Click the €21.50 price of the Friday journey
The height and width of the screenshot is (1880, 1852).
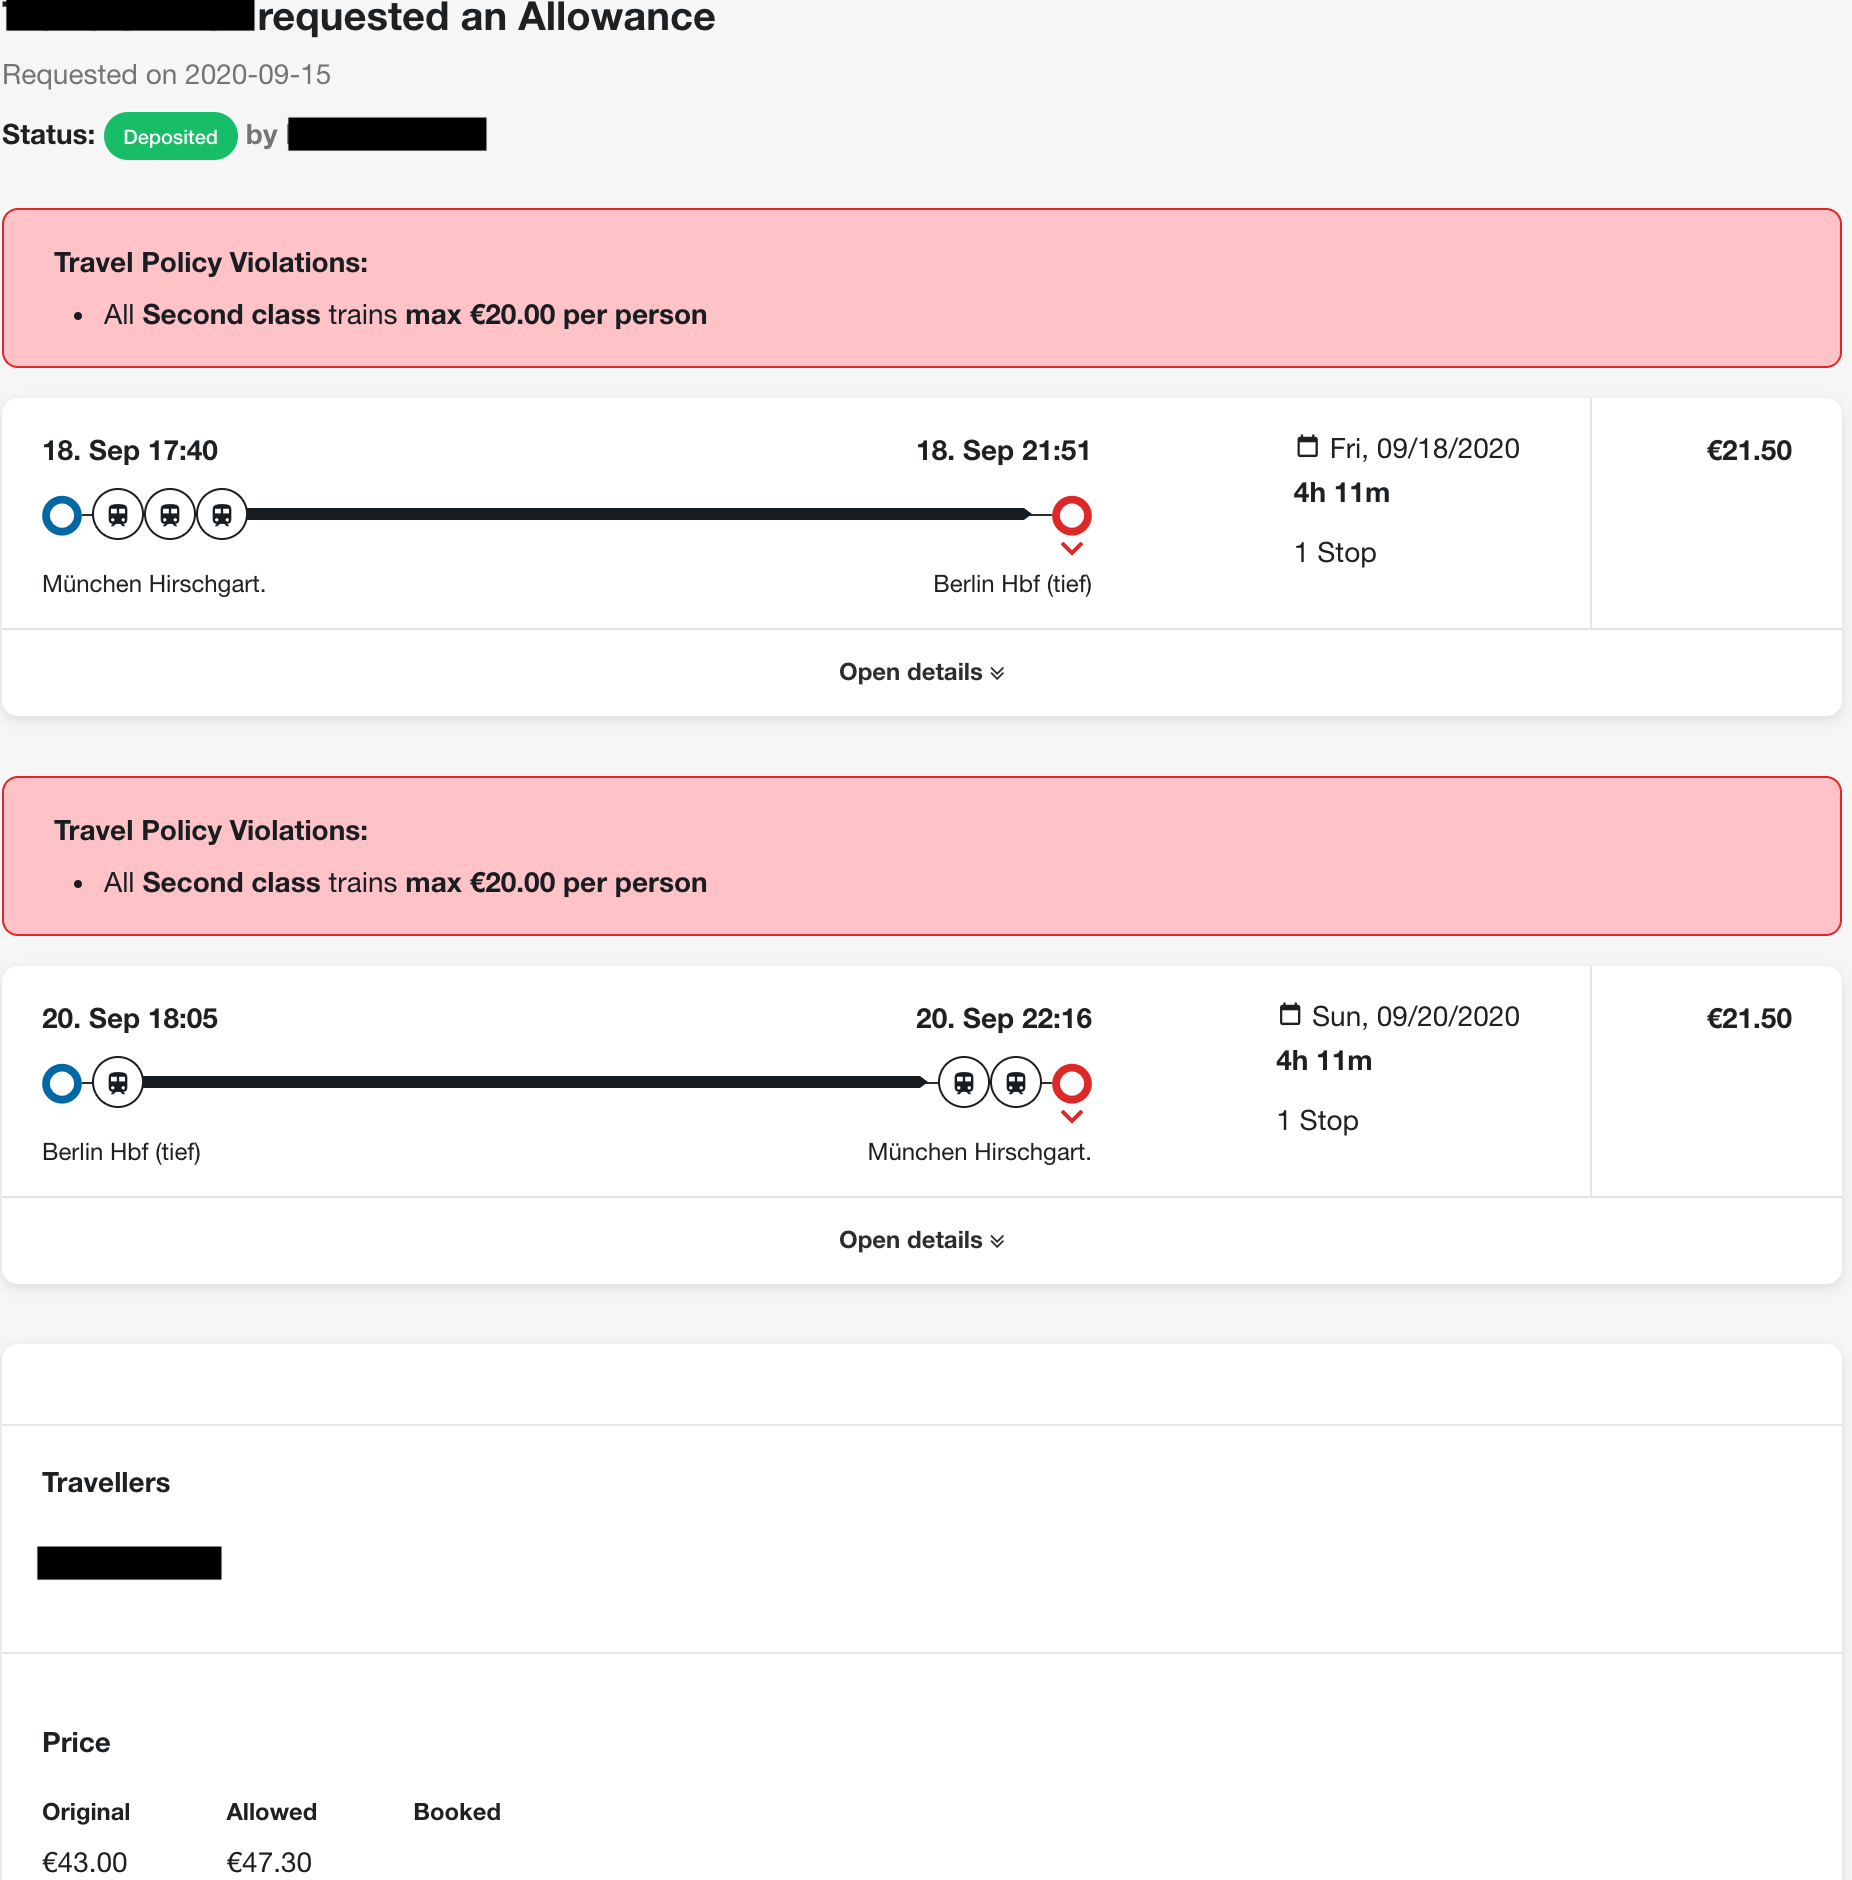point(1748,450)
